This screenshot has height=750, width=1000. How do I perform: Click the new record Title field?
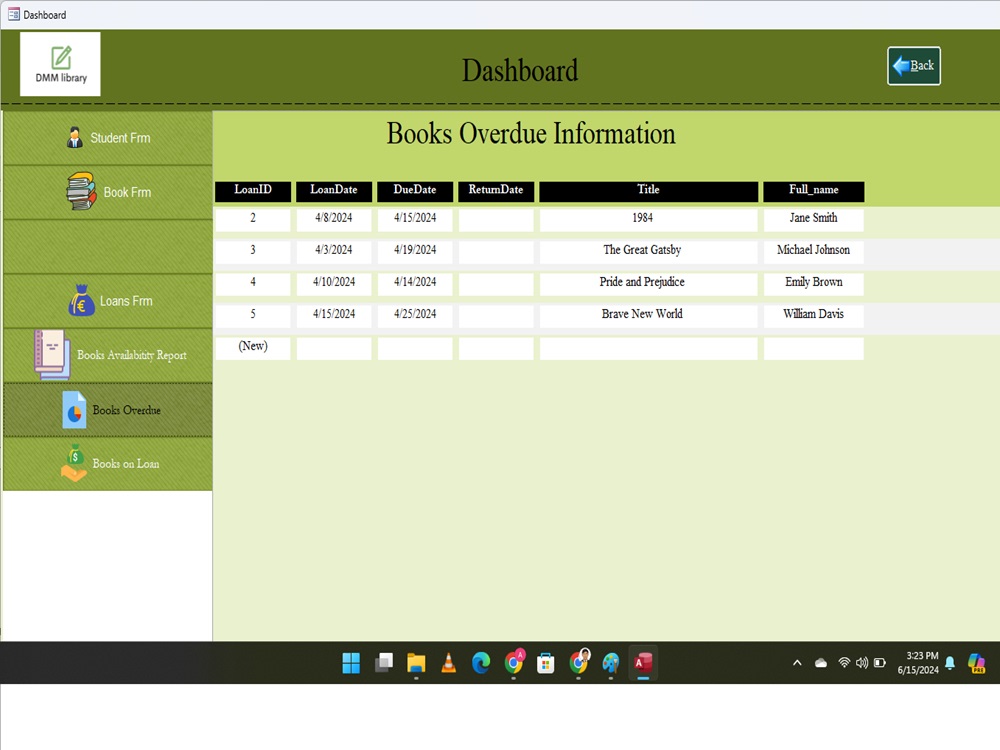tap(649, 348)
